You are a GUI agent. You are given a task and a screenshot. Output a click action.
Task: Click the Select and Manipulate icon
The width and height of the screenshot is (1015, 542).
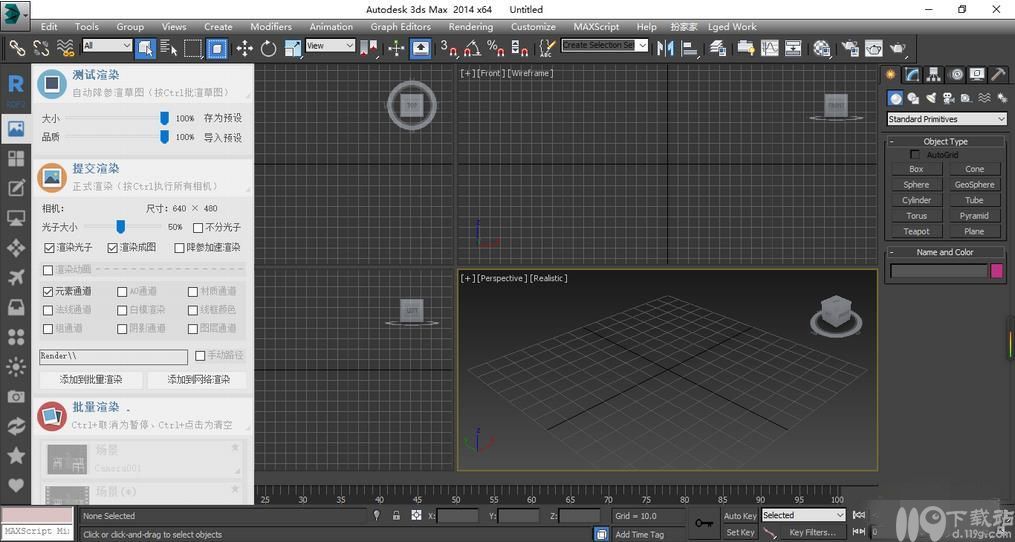[x=396, y=47]
